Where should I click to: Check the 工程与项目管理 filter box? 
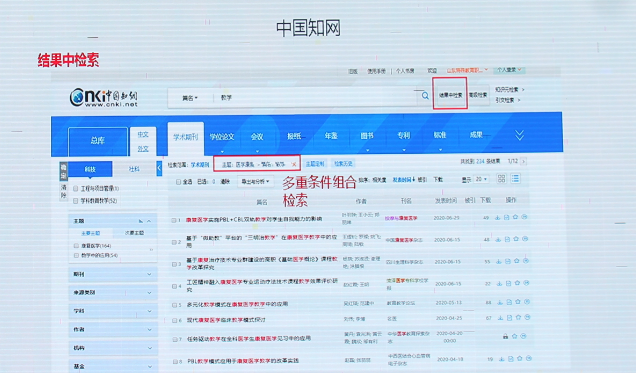coord(75,189)
